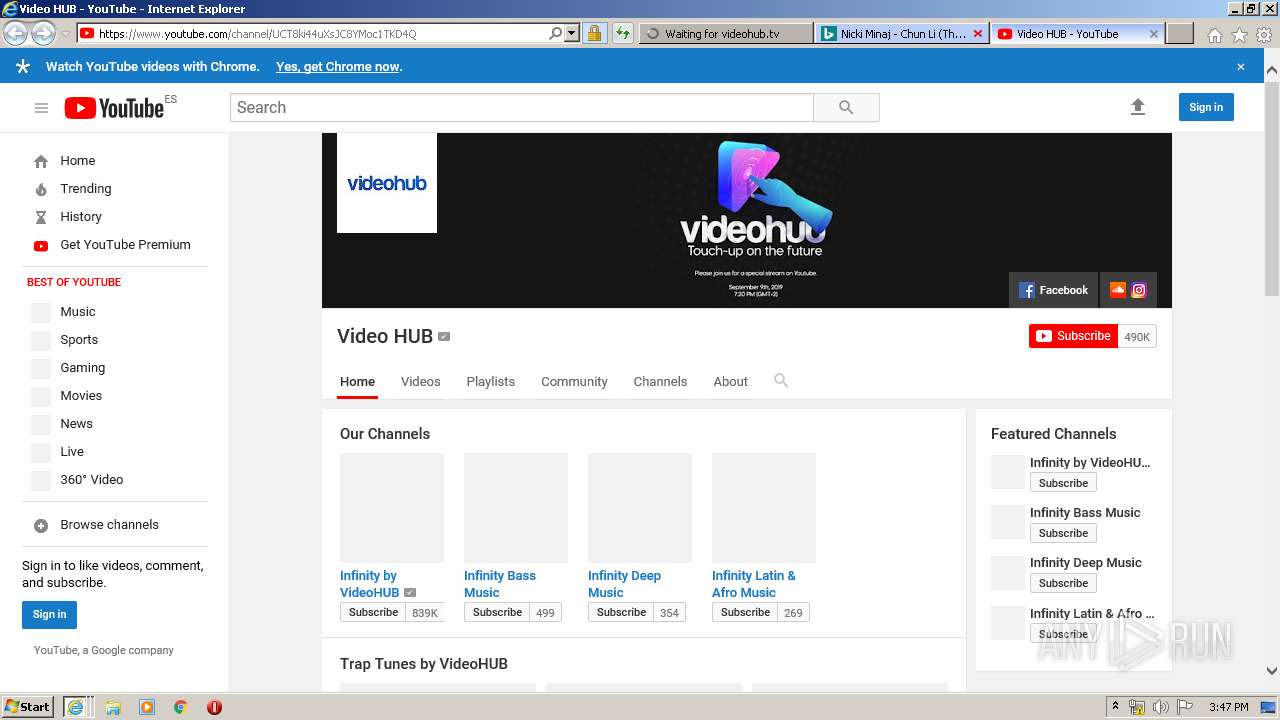
Task: Subscribe to featured Infinity Bass Music
Action: [1063, 533]
